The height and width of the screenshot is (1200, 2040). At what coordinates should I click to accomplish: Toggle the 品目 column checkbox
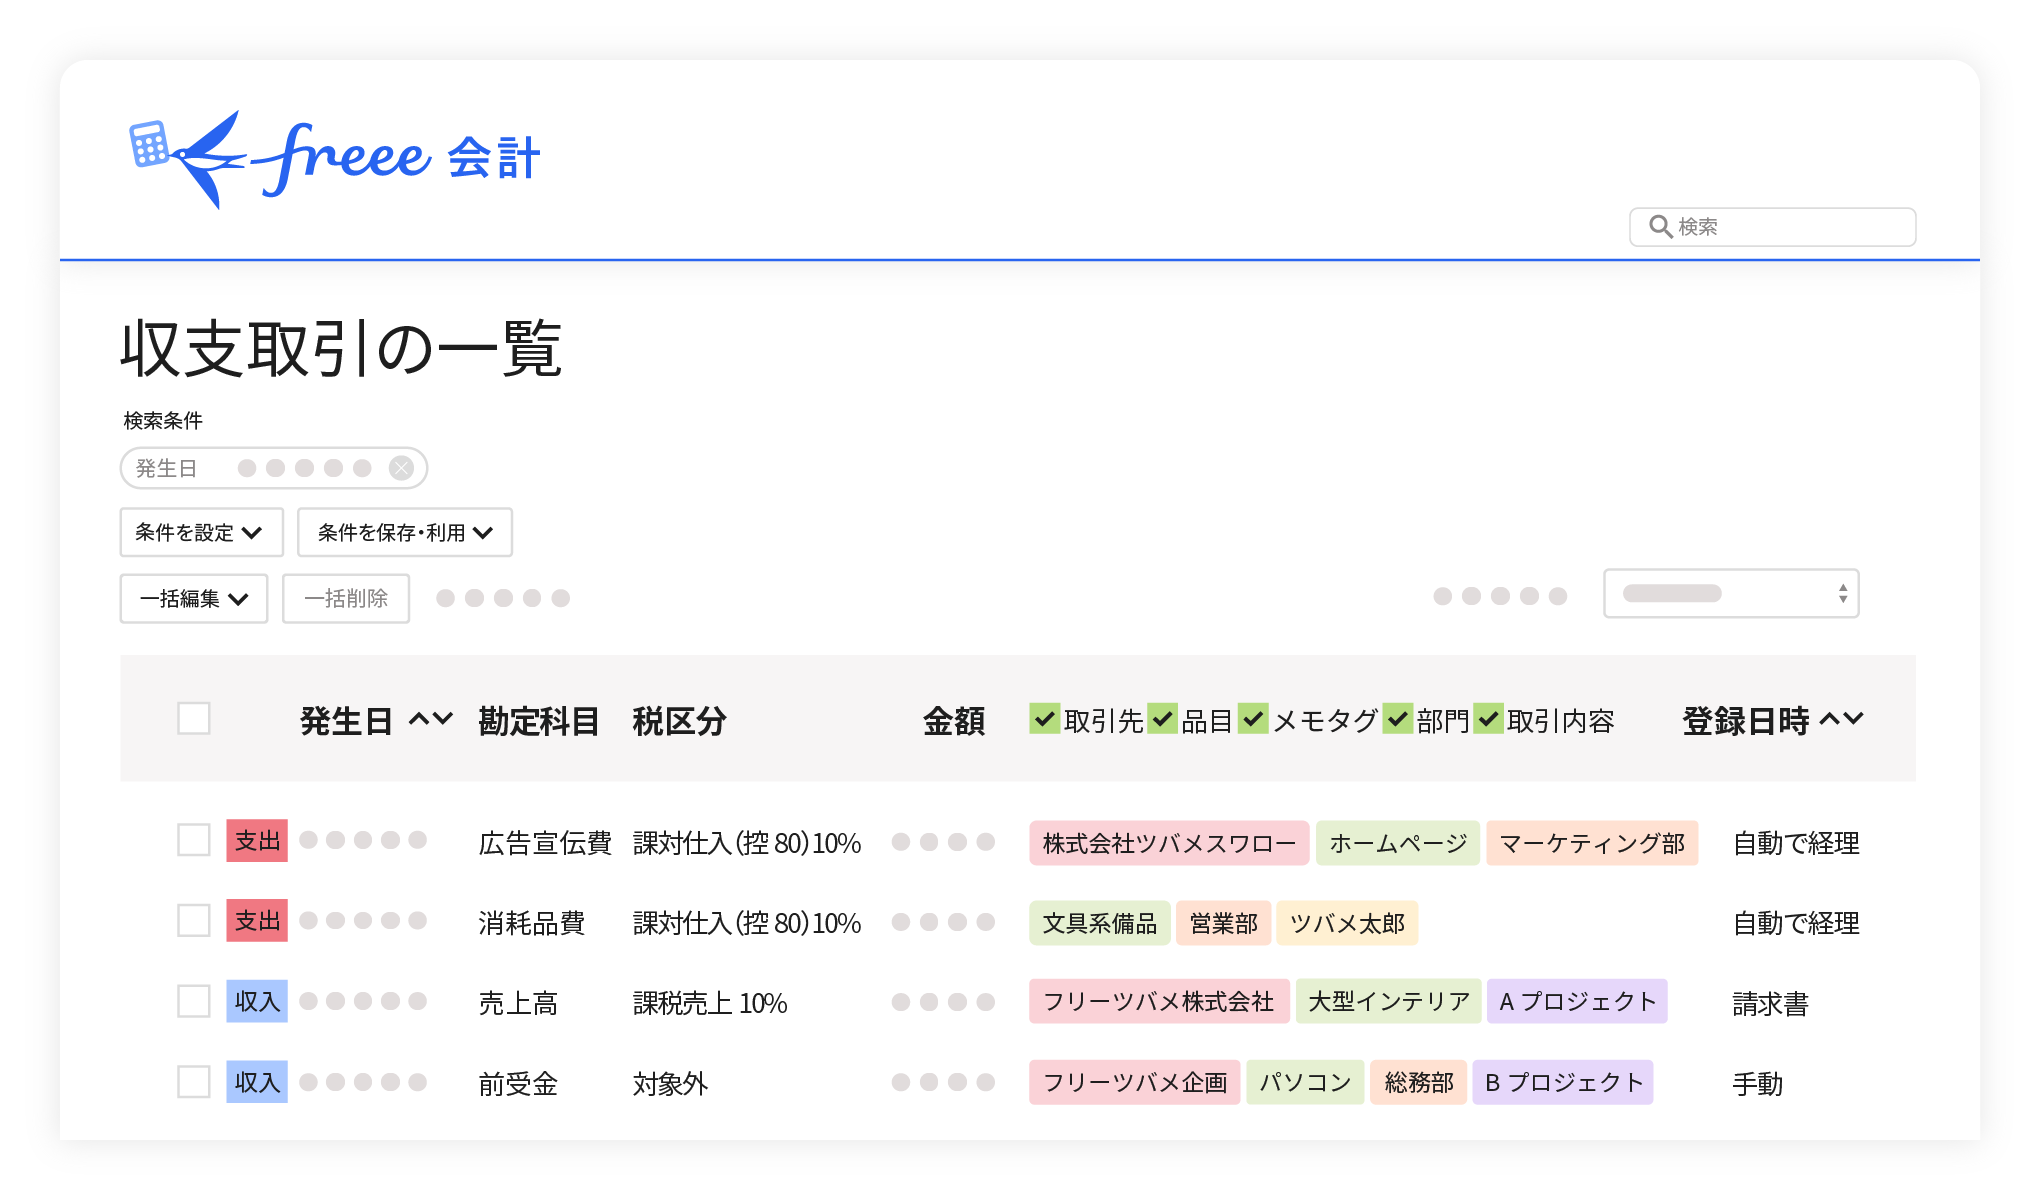(1162, 717)
